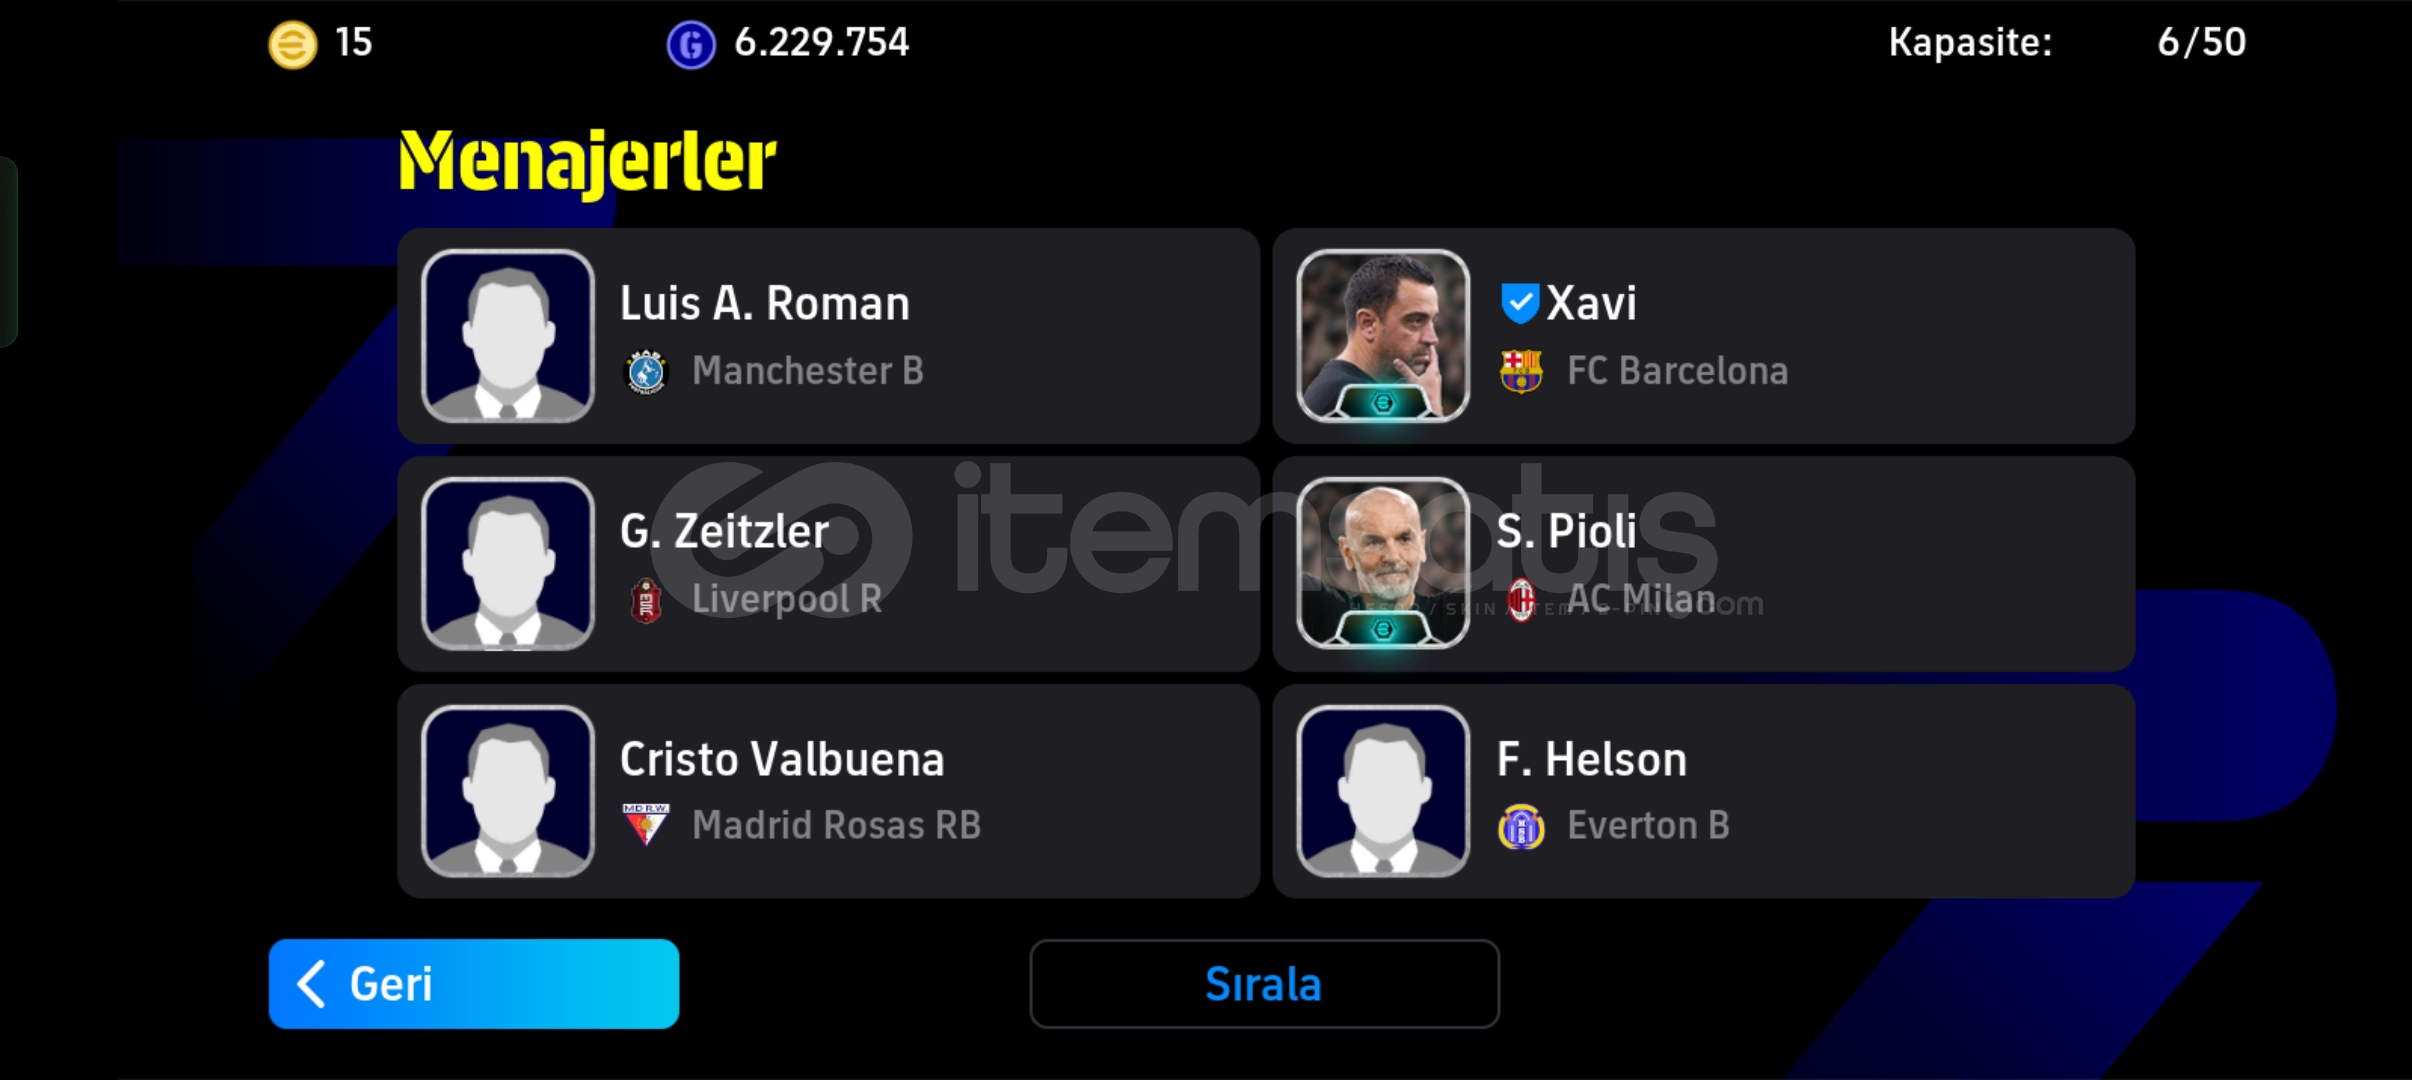Image resolution: width=2412 pixels, height=1080 pixels.
Task: Click the Liverpool R team badge
Action: click(x=646, y=600)
